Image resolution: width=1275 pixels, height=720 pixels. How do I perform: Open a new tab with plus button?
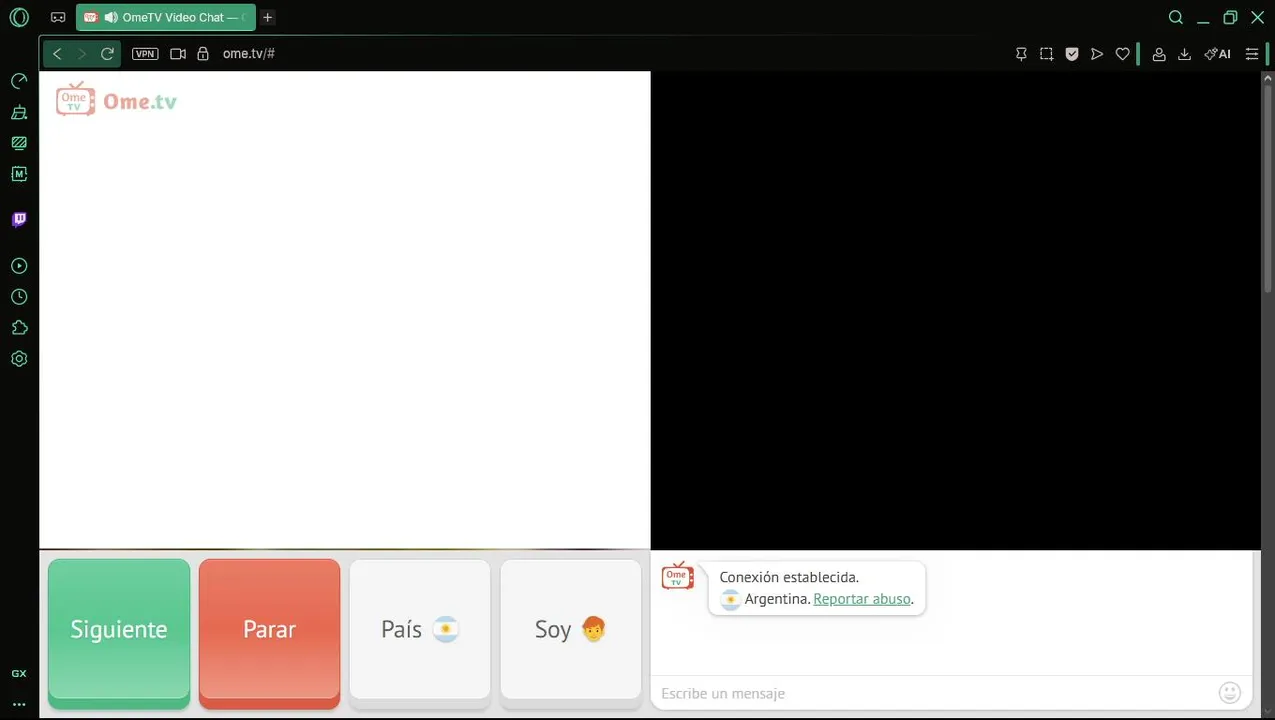[x=268, y=17]
